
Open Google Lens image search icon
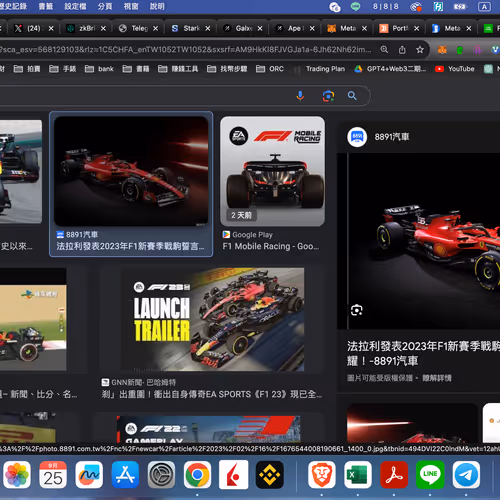coord(328,96)
